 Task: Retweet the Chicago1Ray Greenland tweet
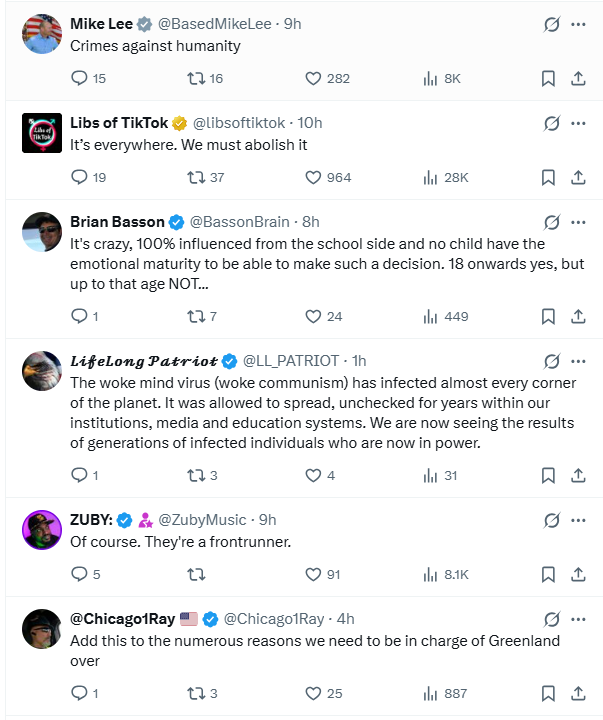[197, 693]
